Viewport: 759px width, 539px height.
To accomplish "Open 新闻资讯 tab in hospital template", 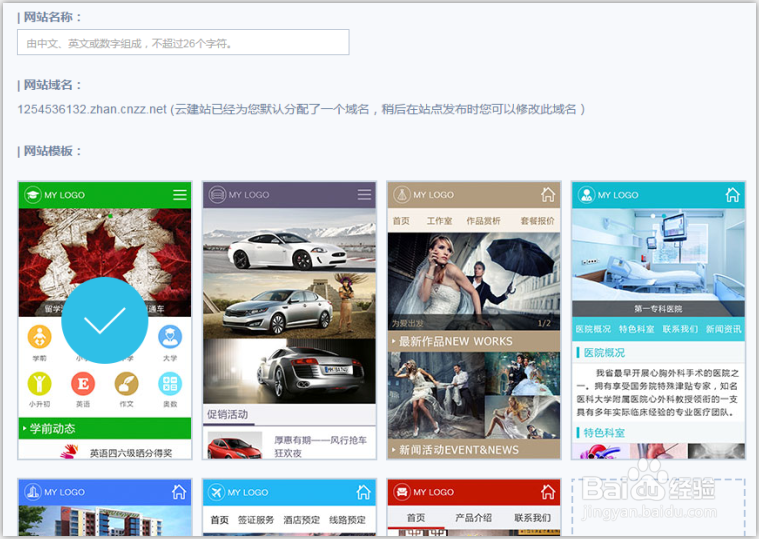I will [x=723, y=329].
